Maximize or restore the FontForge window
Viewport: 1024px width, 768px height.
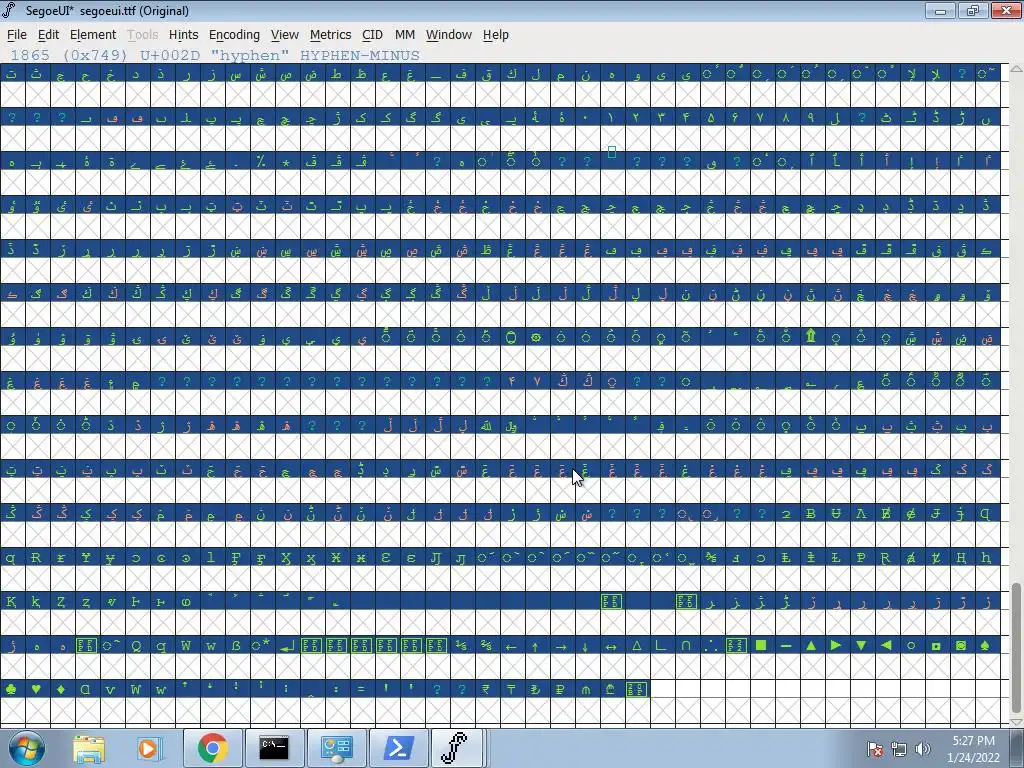coord(972,10)
